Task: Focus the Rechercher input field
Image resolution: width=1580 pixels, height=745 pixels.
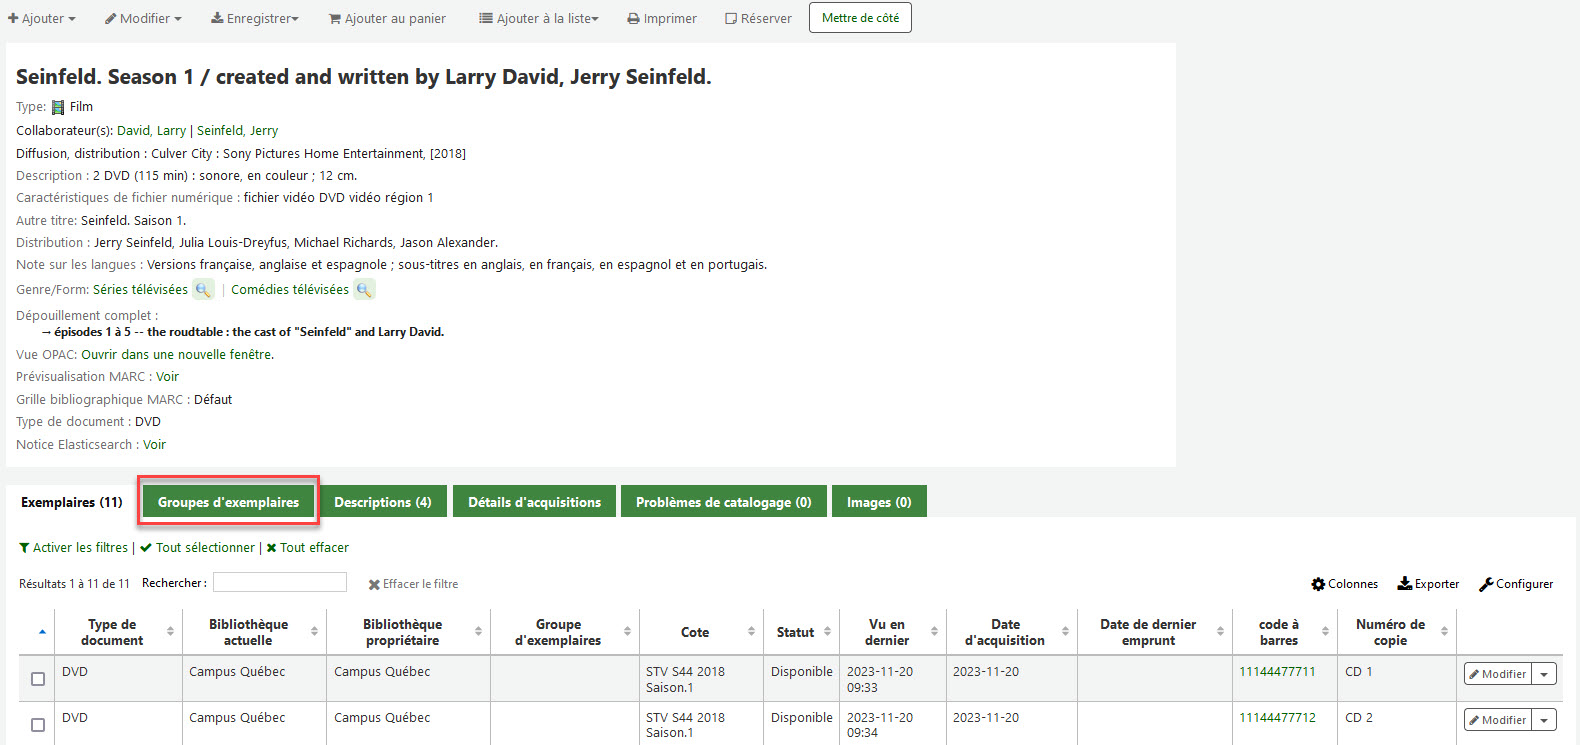Action: click(x=280, y=582)
